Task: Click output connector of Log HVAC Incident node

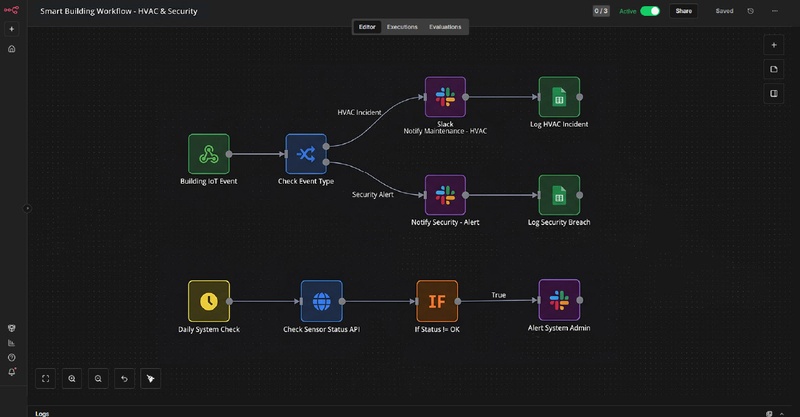Action: [x=580, y=97]
